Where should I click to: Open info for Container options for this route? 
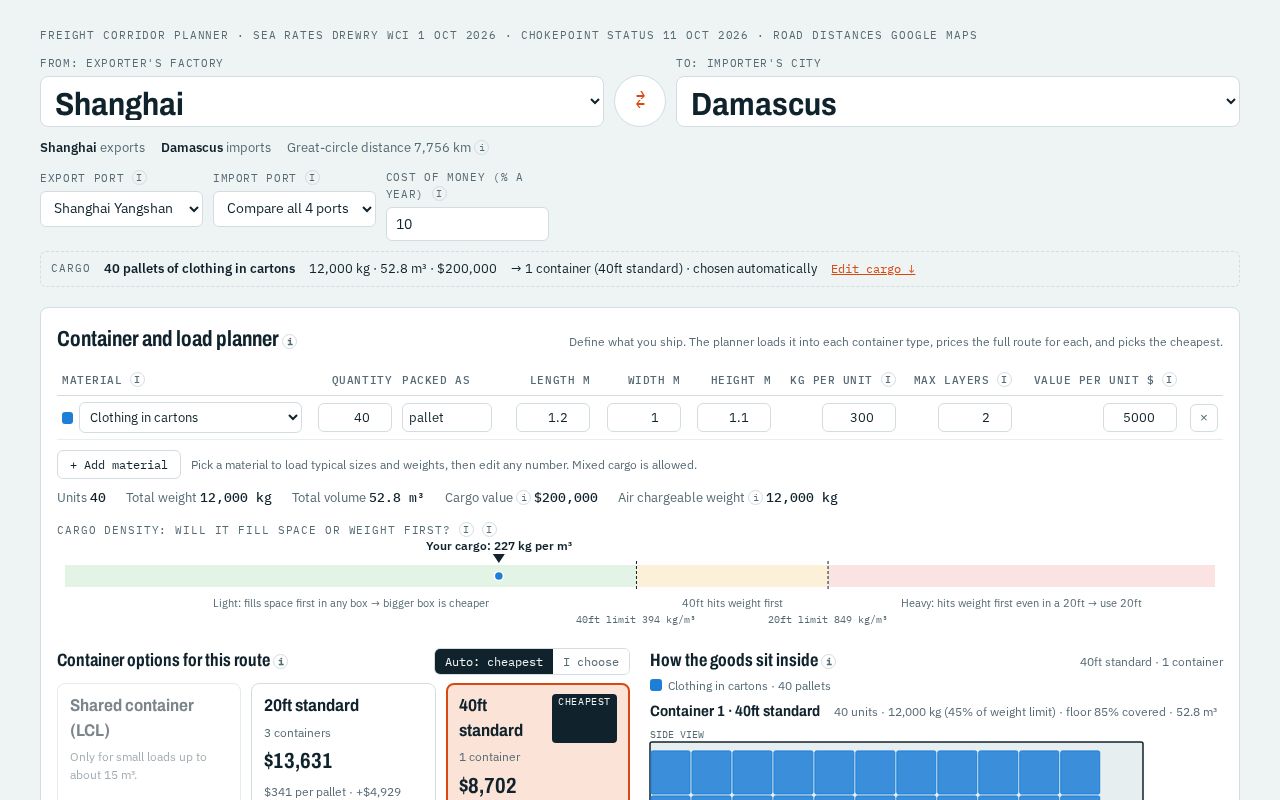pos(281,661)
